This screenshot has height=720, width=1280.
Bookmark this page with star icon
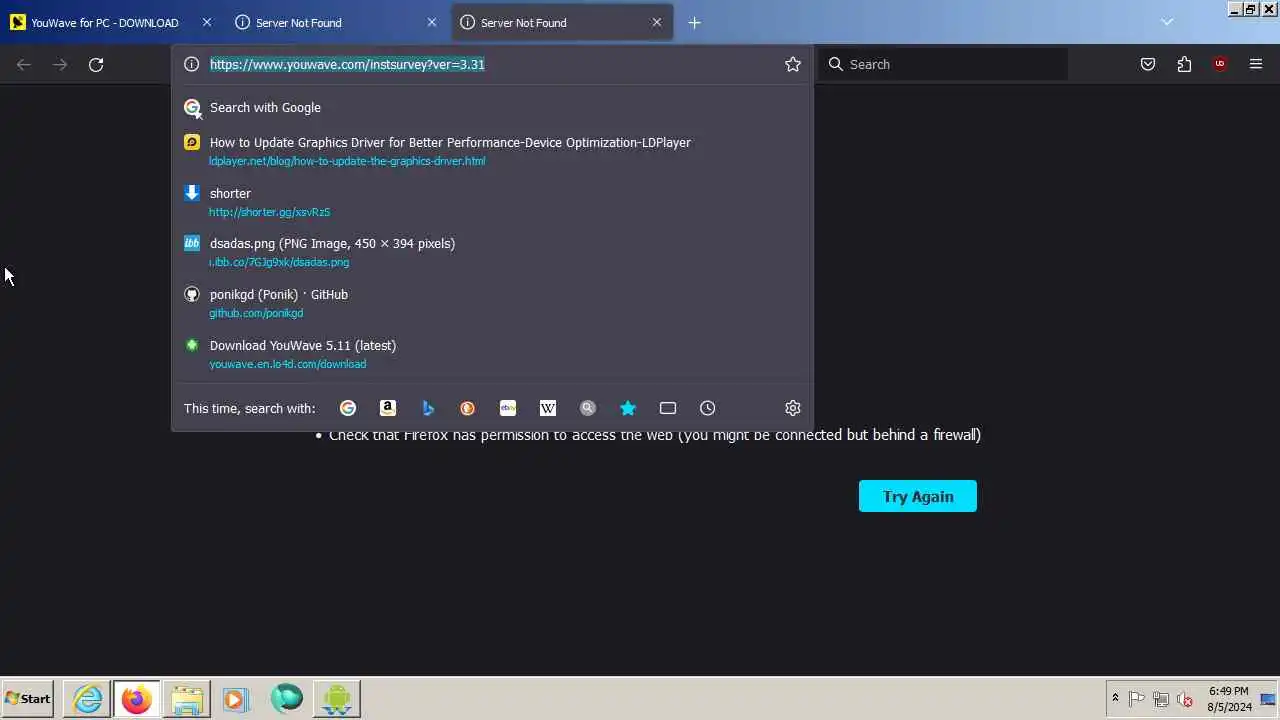pos(793,64)
